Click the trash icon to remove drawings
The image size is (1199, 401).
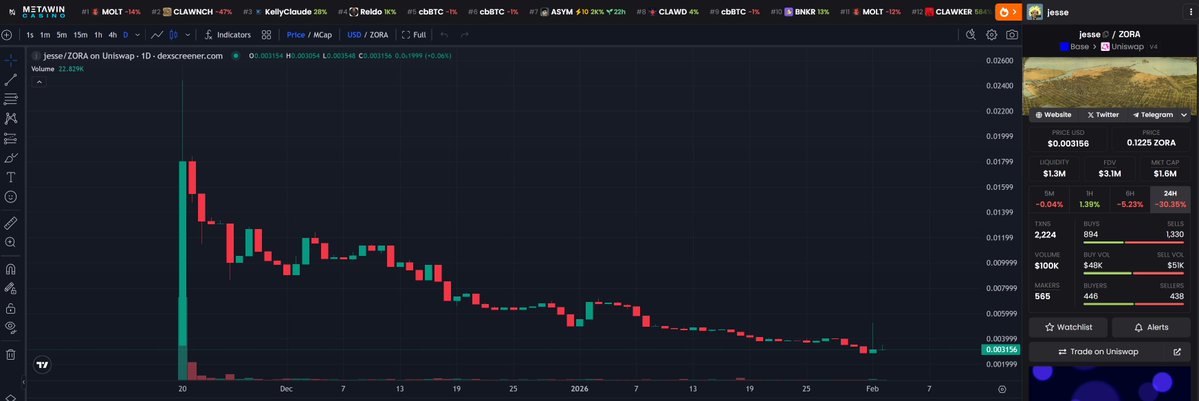pos(11,354)
